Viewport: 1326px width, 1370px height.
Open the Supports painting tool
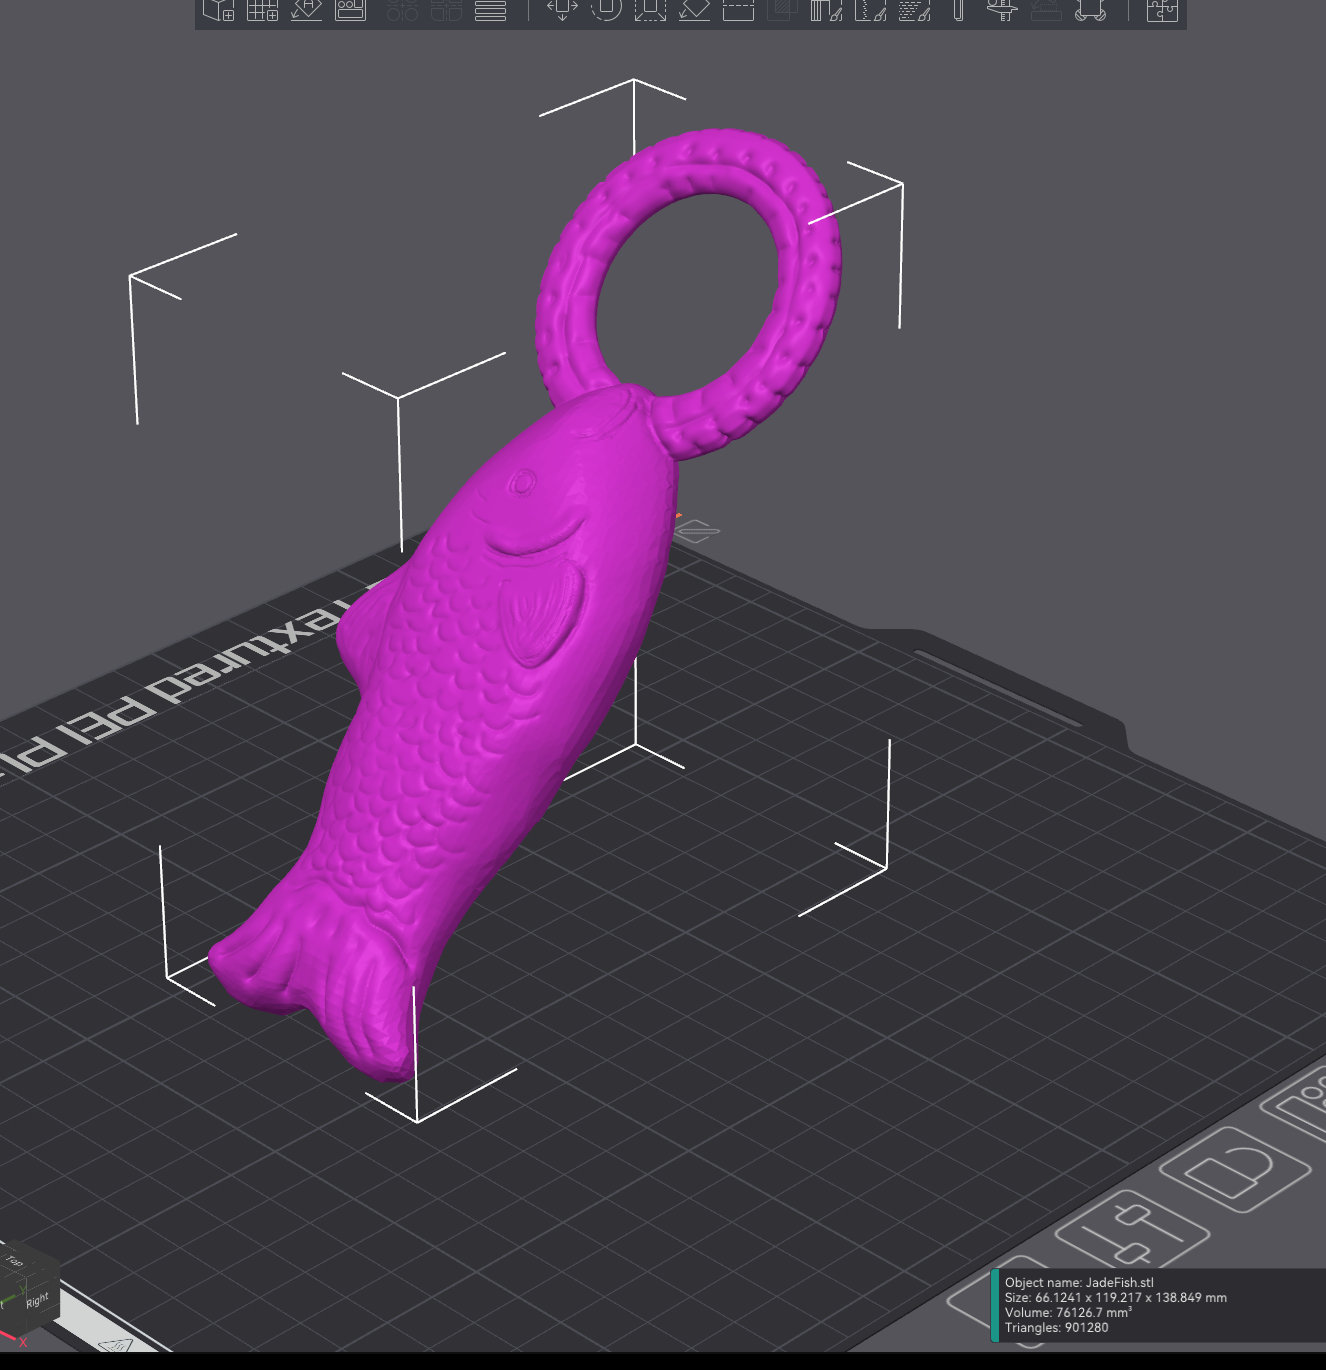point(826,10)
